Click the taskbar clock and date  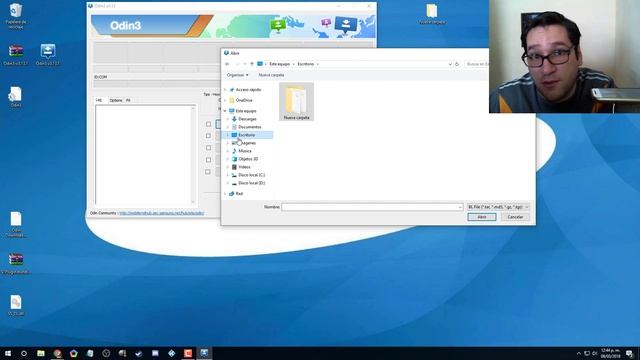click(610, 353)
